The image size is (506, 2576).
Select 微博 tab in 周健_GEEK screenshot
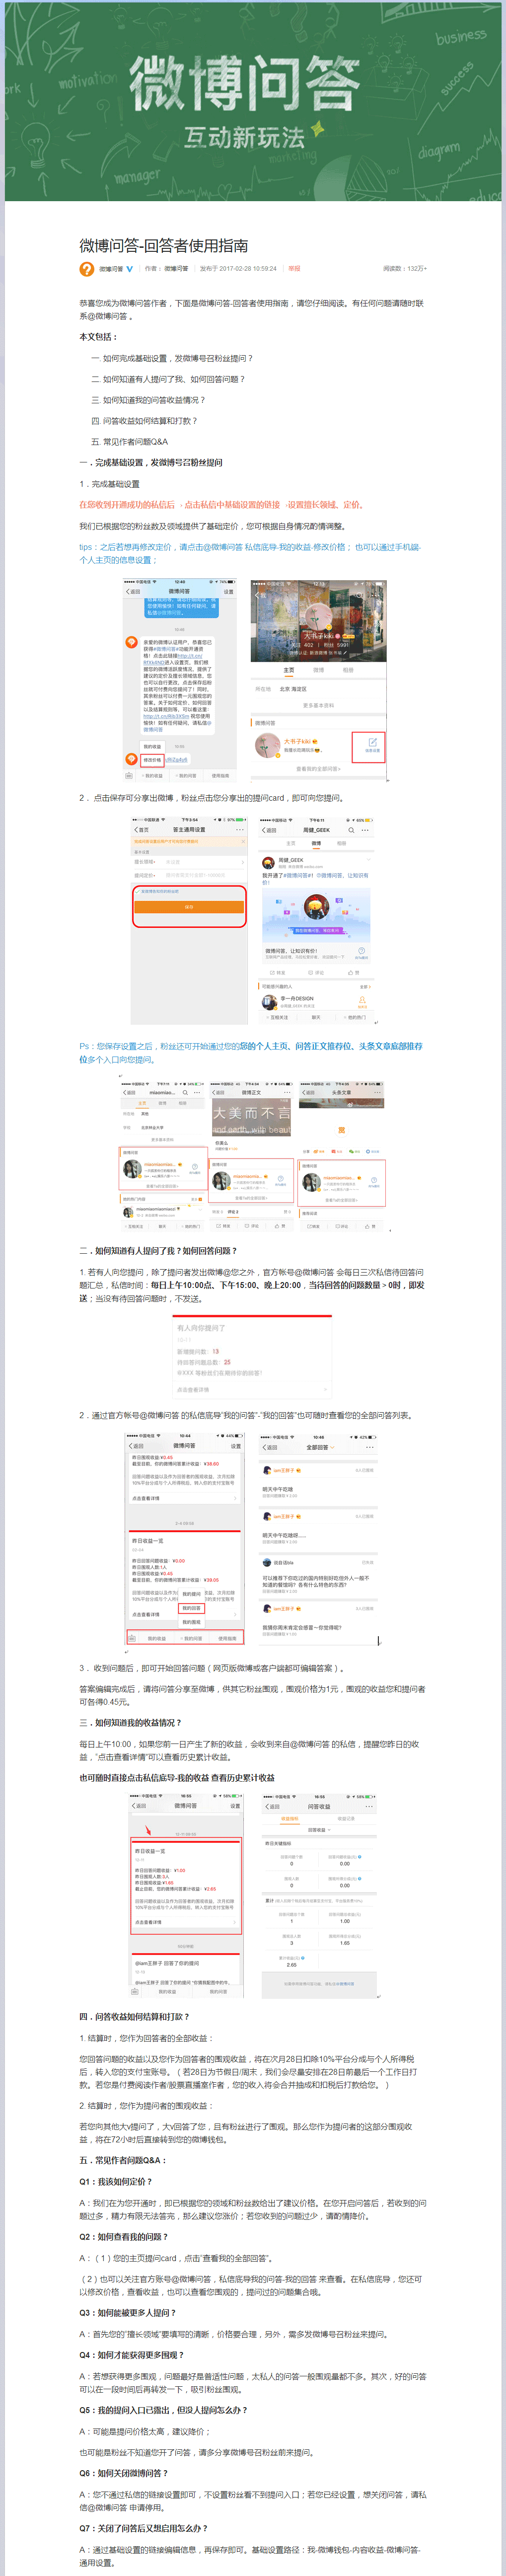tap(316, 843)
